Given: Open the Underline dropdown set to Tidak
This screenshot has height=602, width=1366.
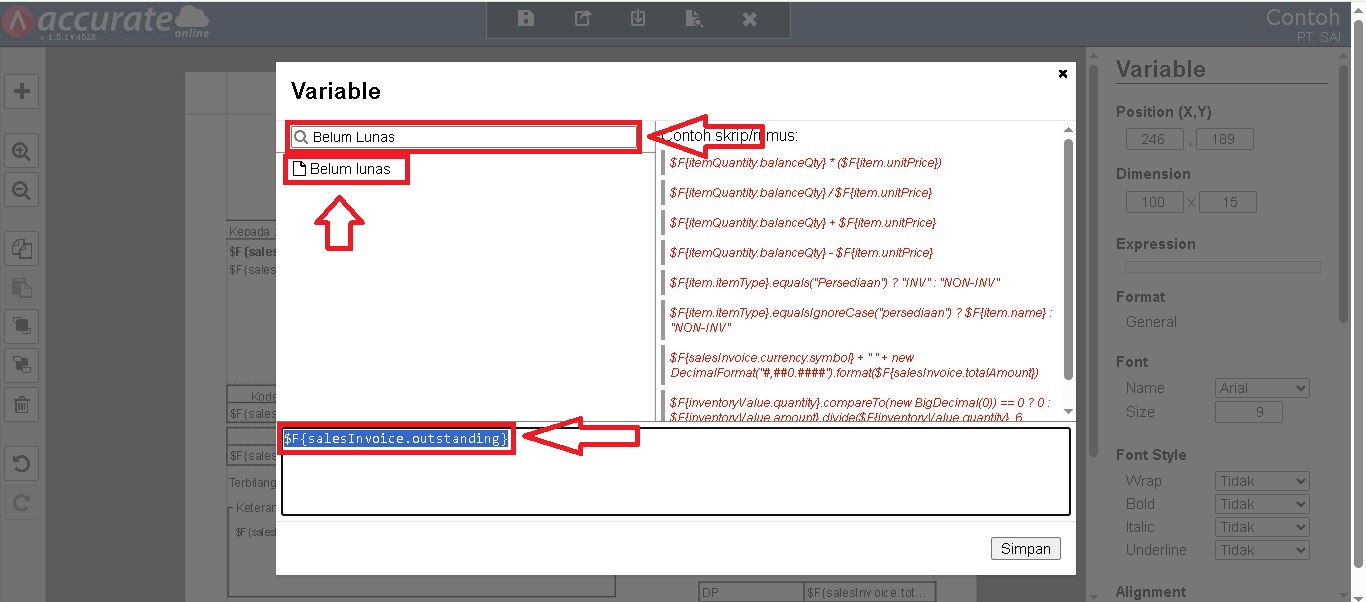Looking at the screenshot, I should click(1262, 550).
